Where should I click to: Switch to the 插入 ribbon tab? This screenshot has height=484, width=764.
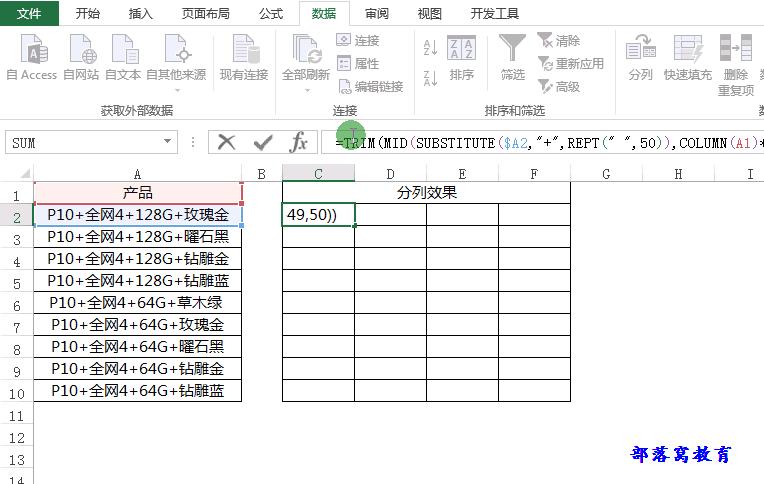click(x=140, y=13)
